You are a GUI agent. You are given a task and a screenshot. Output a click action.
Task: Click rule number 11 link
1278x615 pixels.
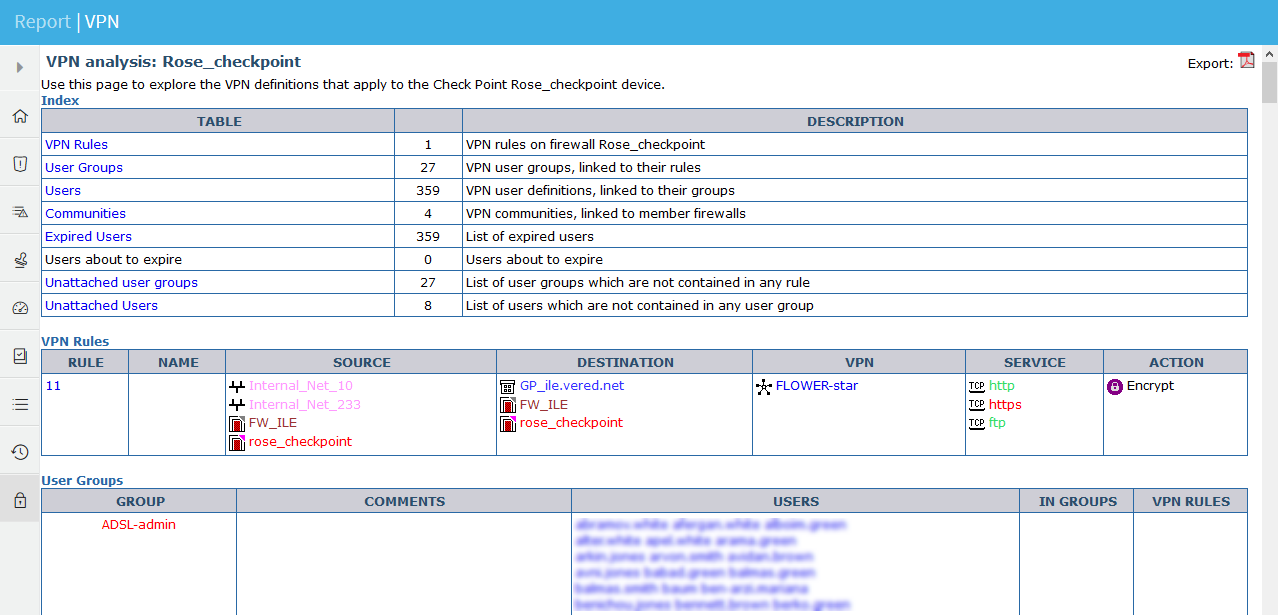tap(53, 386)
